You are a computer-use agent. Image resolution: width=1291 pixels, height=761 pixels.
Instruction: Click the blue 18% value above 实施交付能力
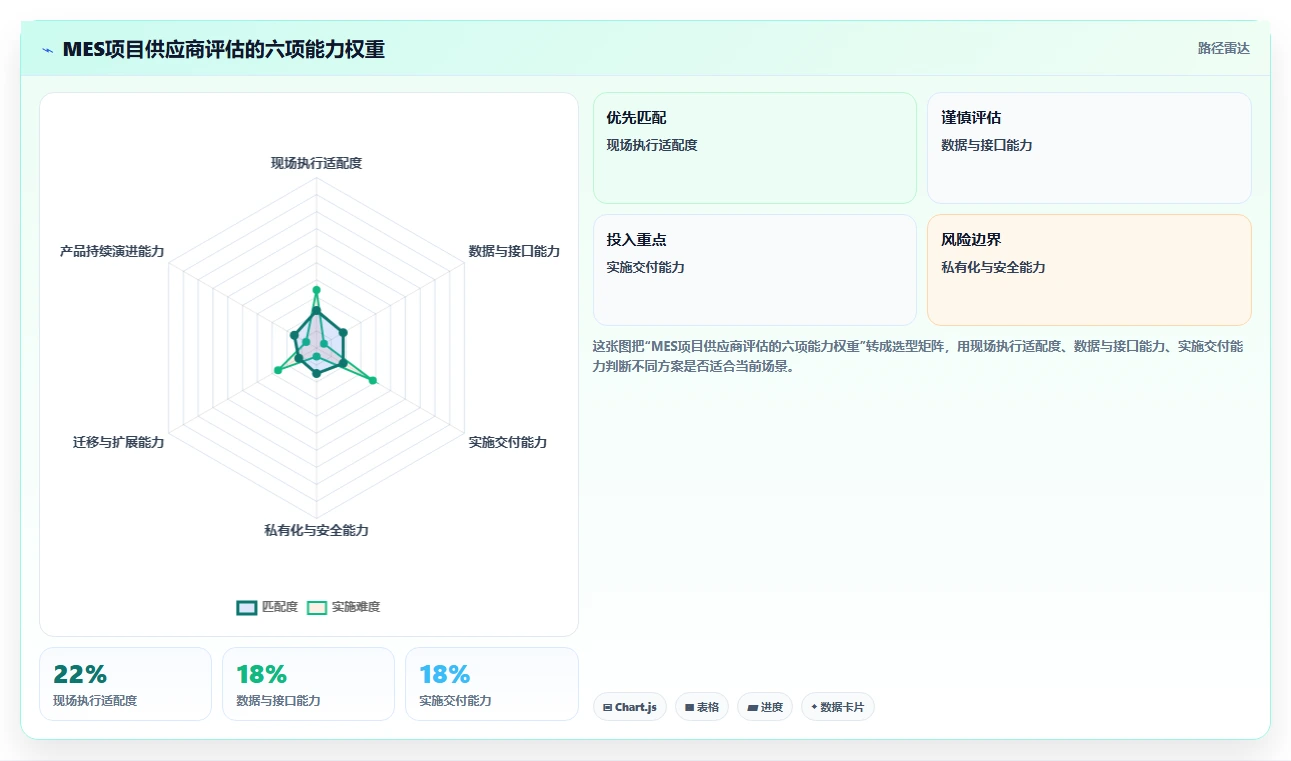(444, 674)
